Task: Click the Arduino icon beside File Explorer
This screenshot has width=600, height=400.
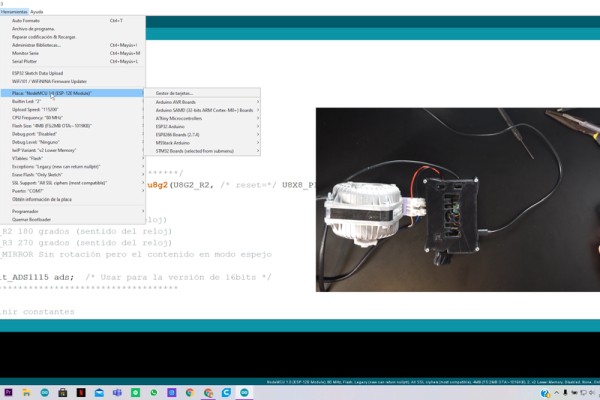Action: coord(45,392)
